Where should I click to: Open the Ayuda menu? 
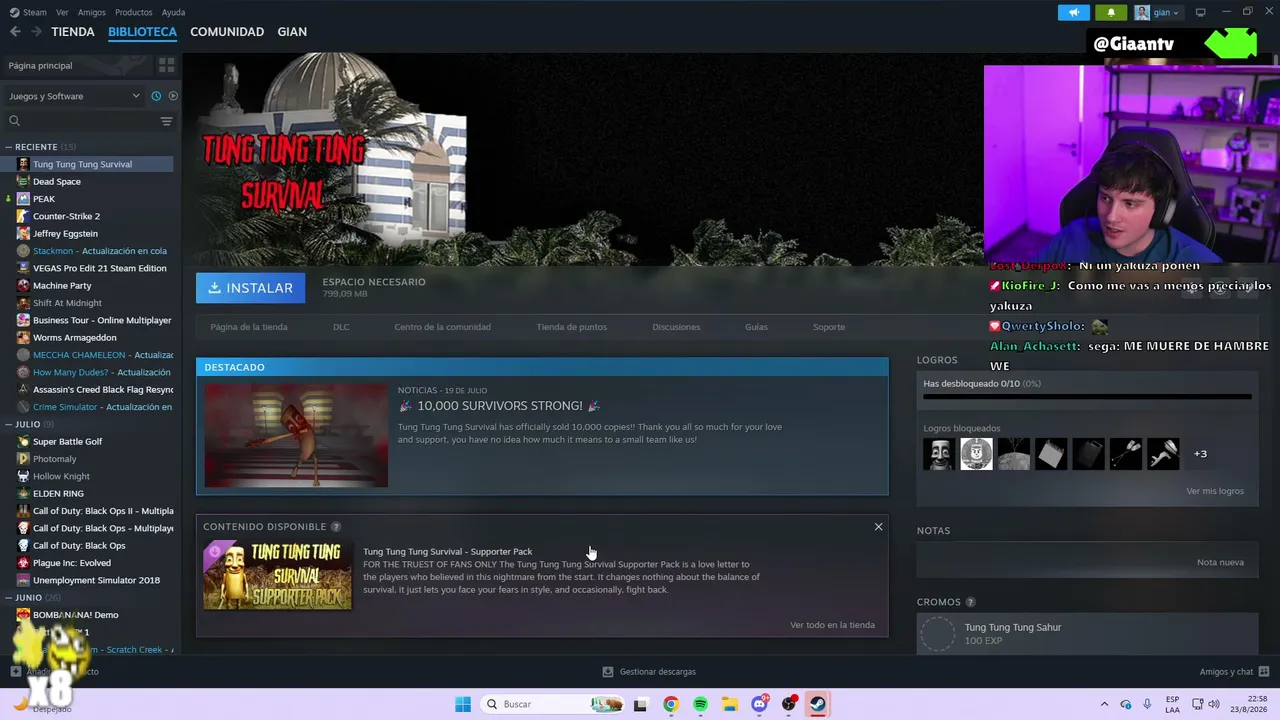click(x=173, y=12)
